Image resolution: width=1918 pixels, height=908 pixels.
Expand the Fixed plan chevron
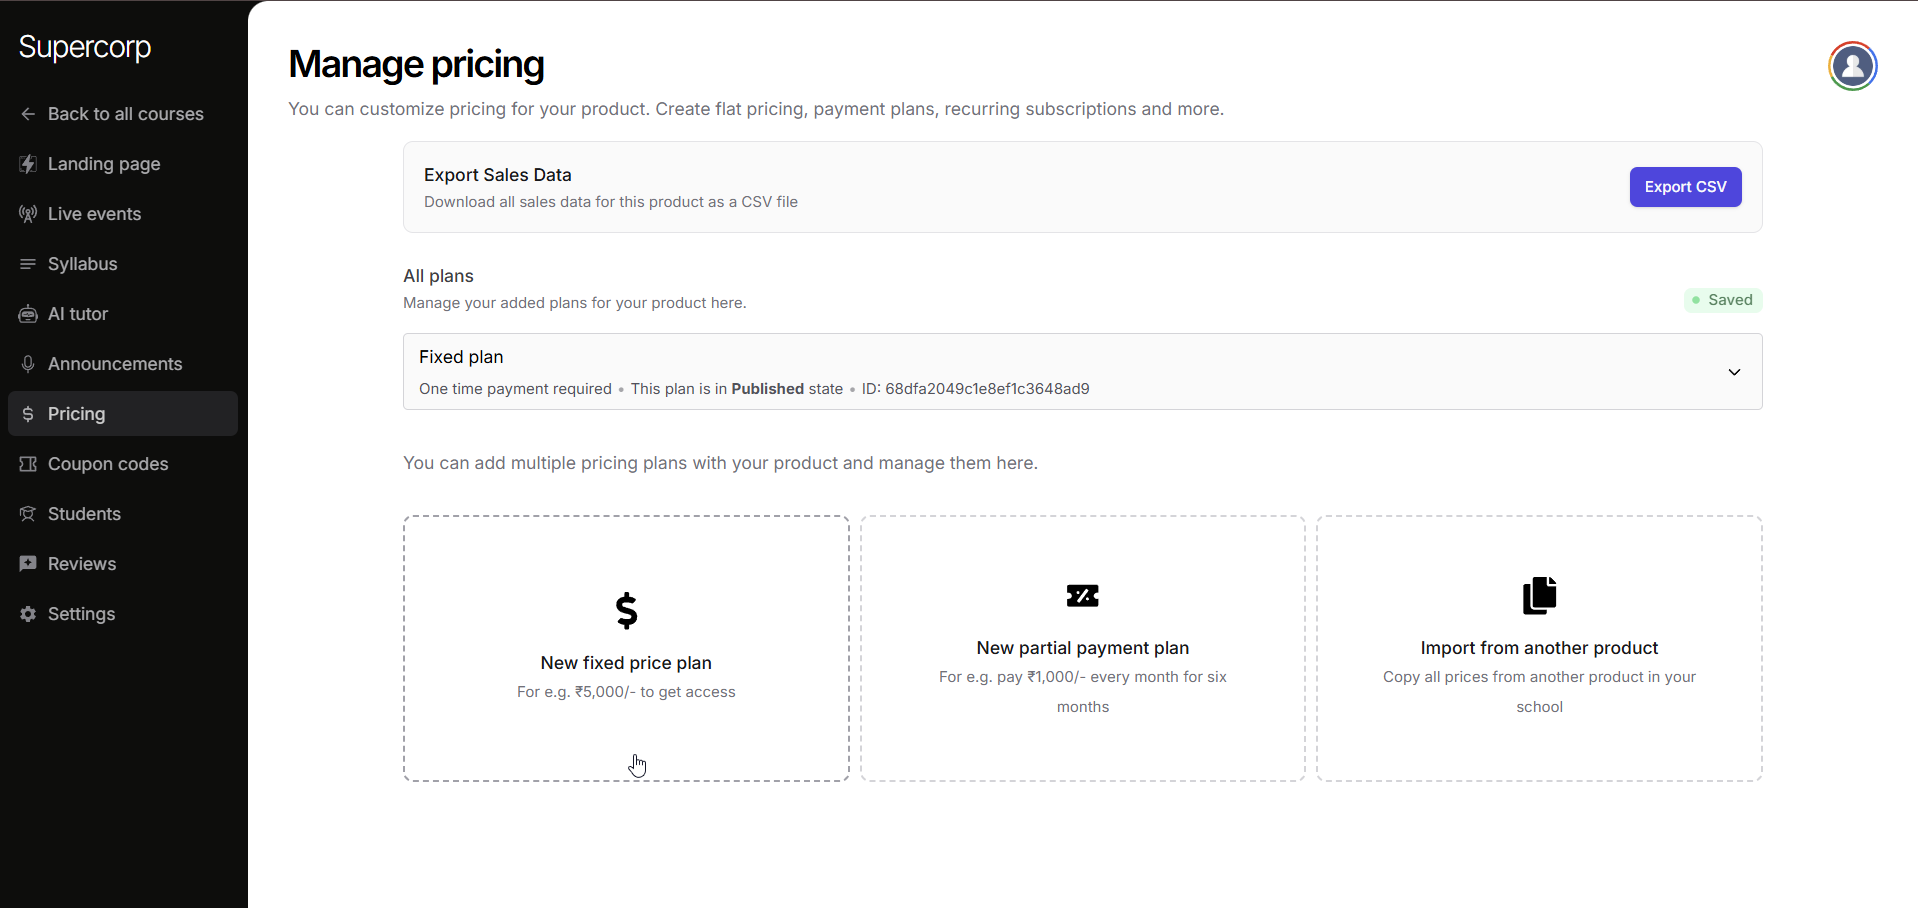(1734, 372)
